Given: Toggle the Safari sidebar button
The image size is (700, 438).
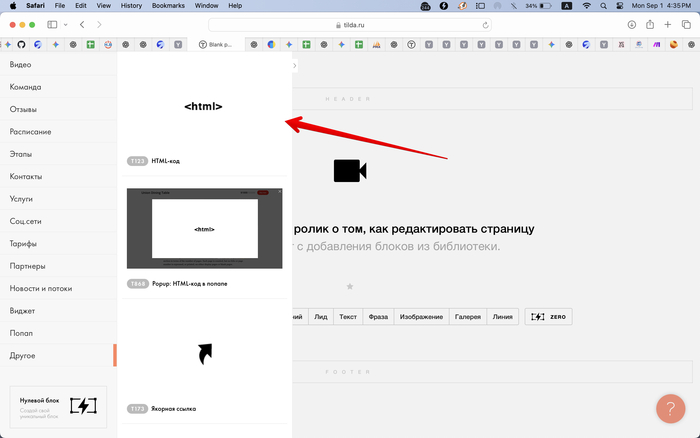Looking at the screenshot, I should (x=52, y=24).
